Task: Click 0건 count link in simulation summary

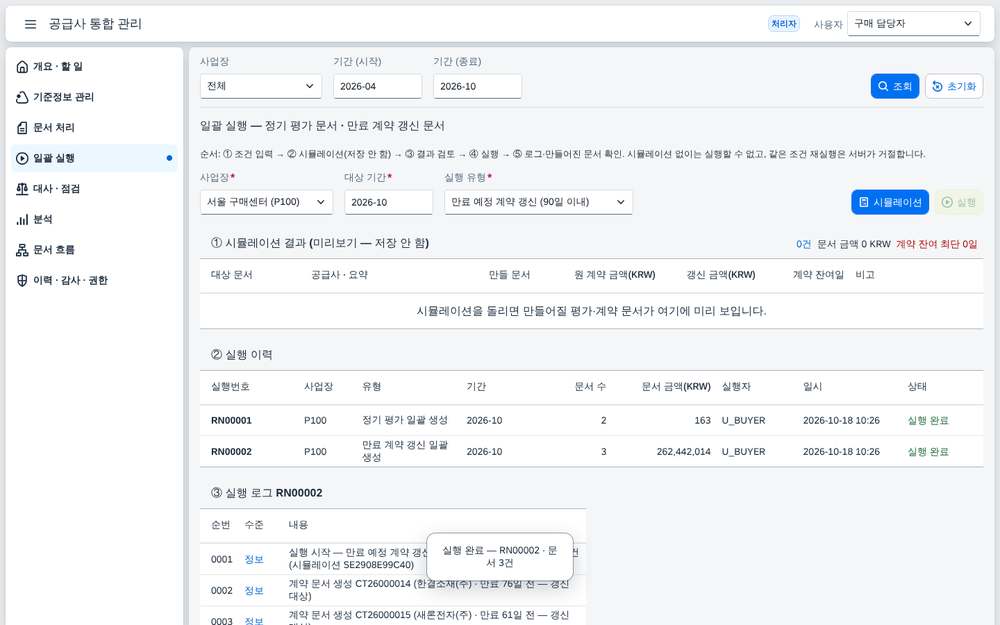Action: (804, 244)
